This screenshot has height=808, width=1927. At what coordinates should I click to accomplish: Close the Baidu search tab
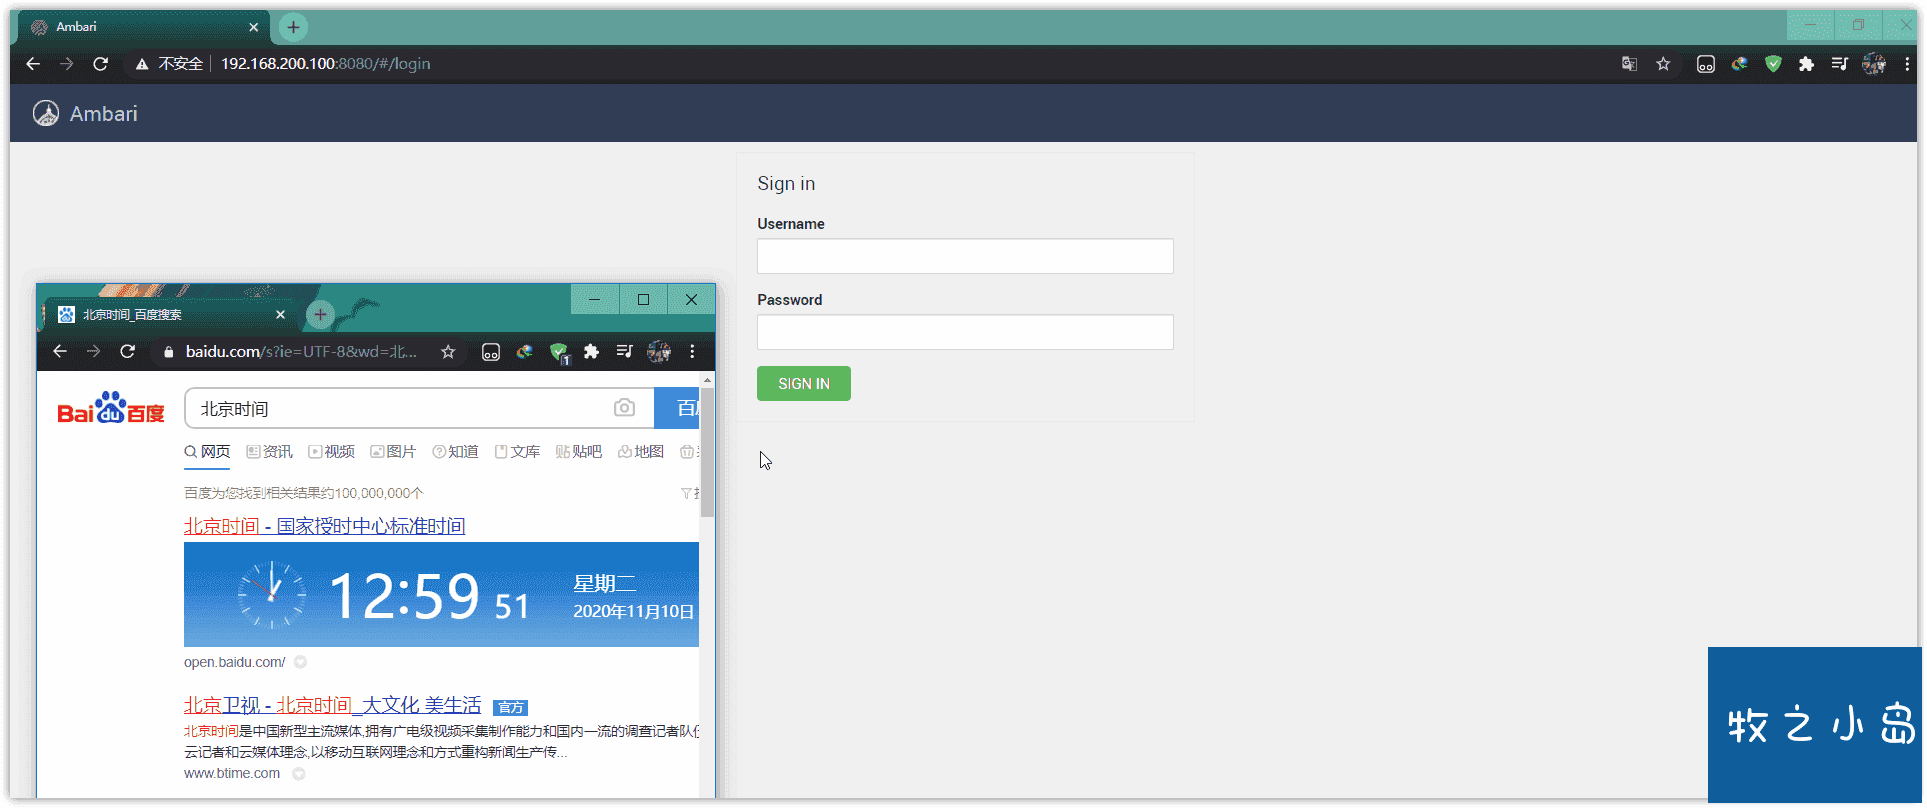pyautogui.click(x=280, y=314)
